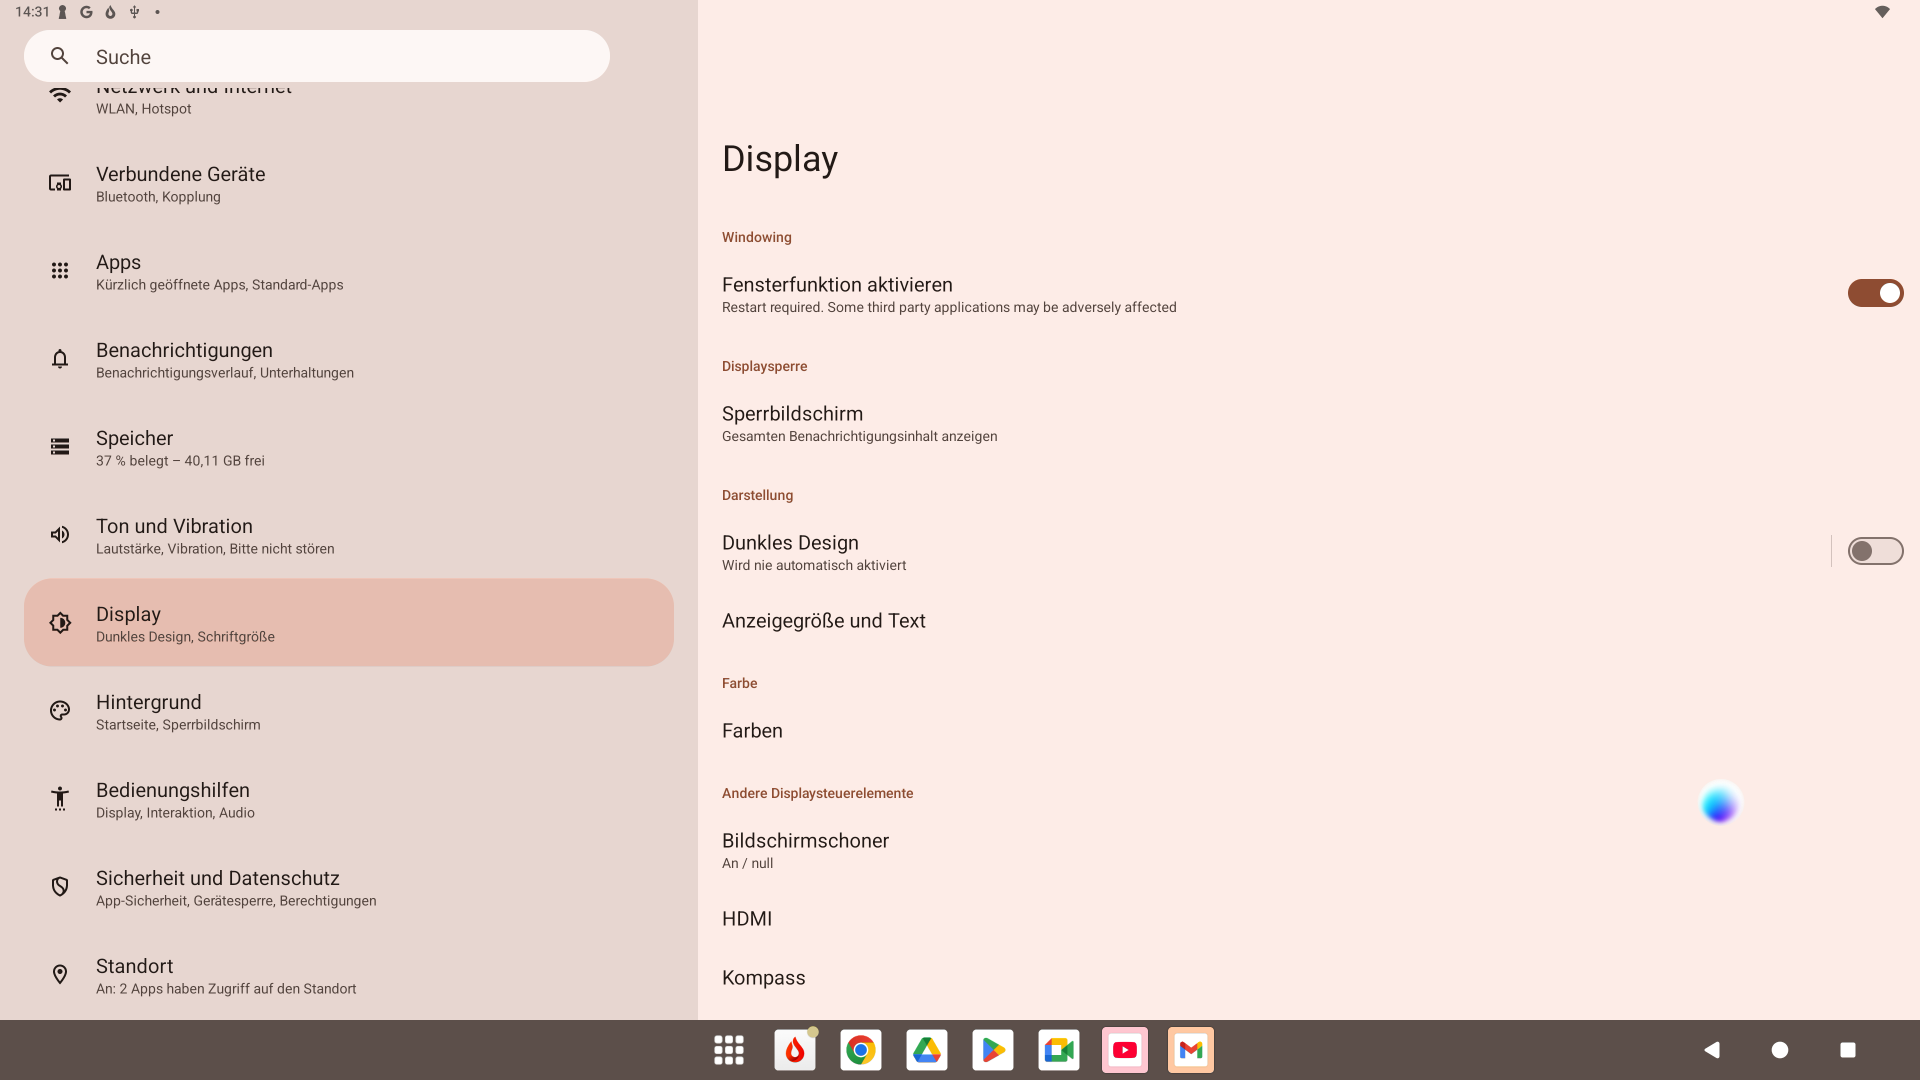
Task: Tap the recent apps square button
Action: (x=1848, y=1050)
